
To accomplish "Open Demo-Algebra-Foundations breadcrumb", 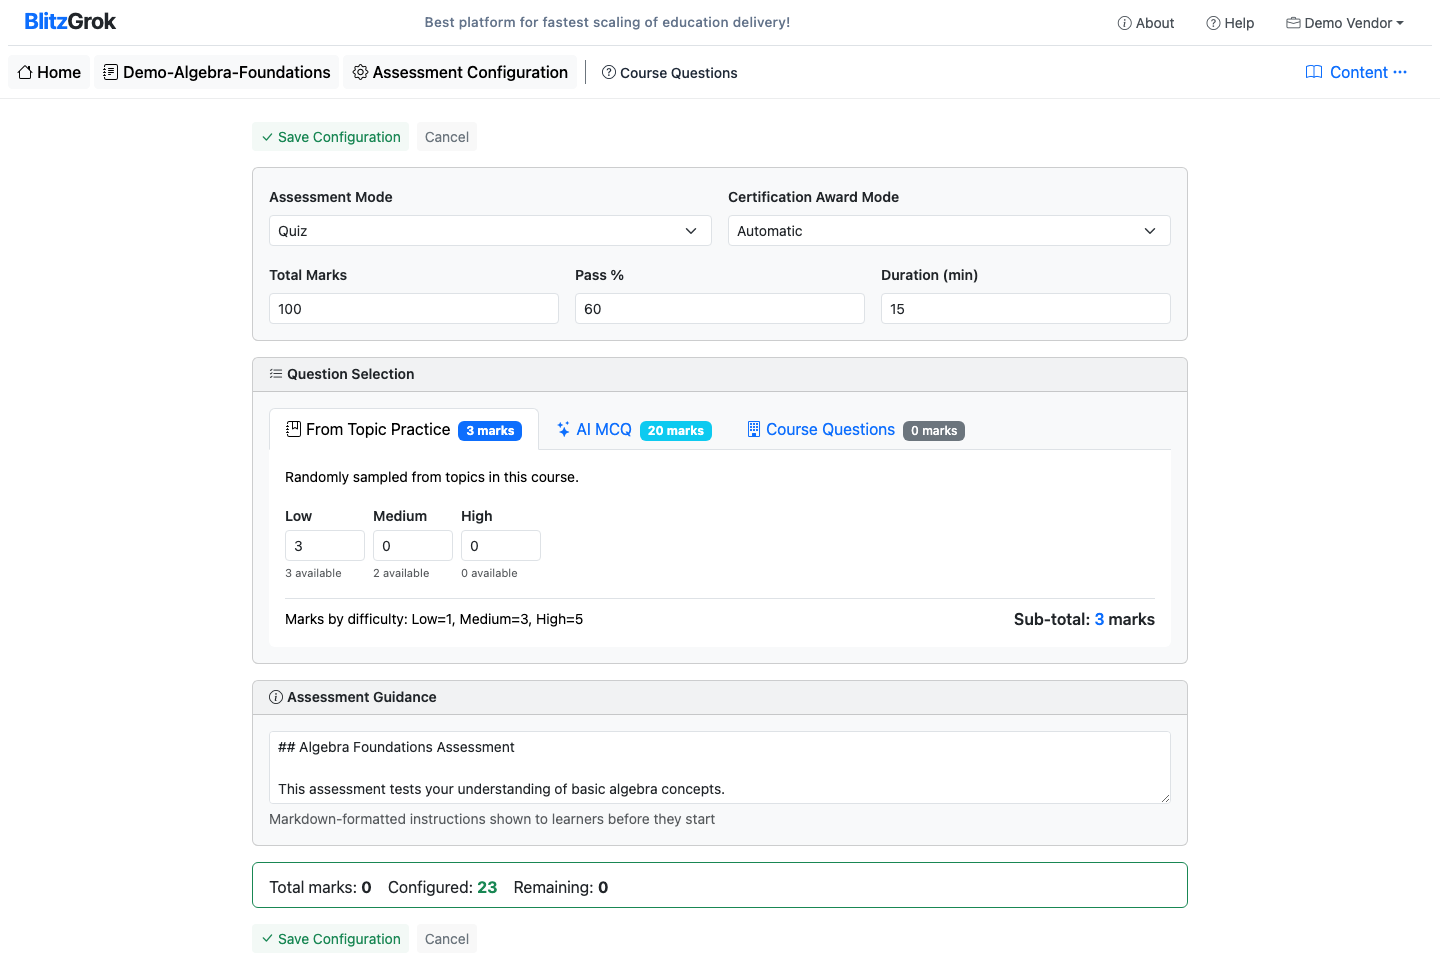I will coord(217,72).
